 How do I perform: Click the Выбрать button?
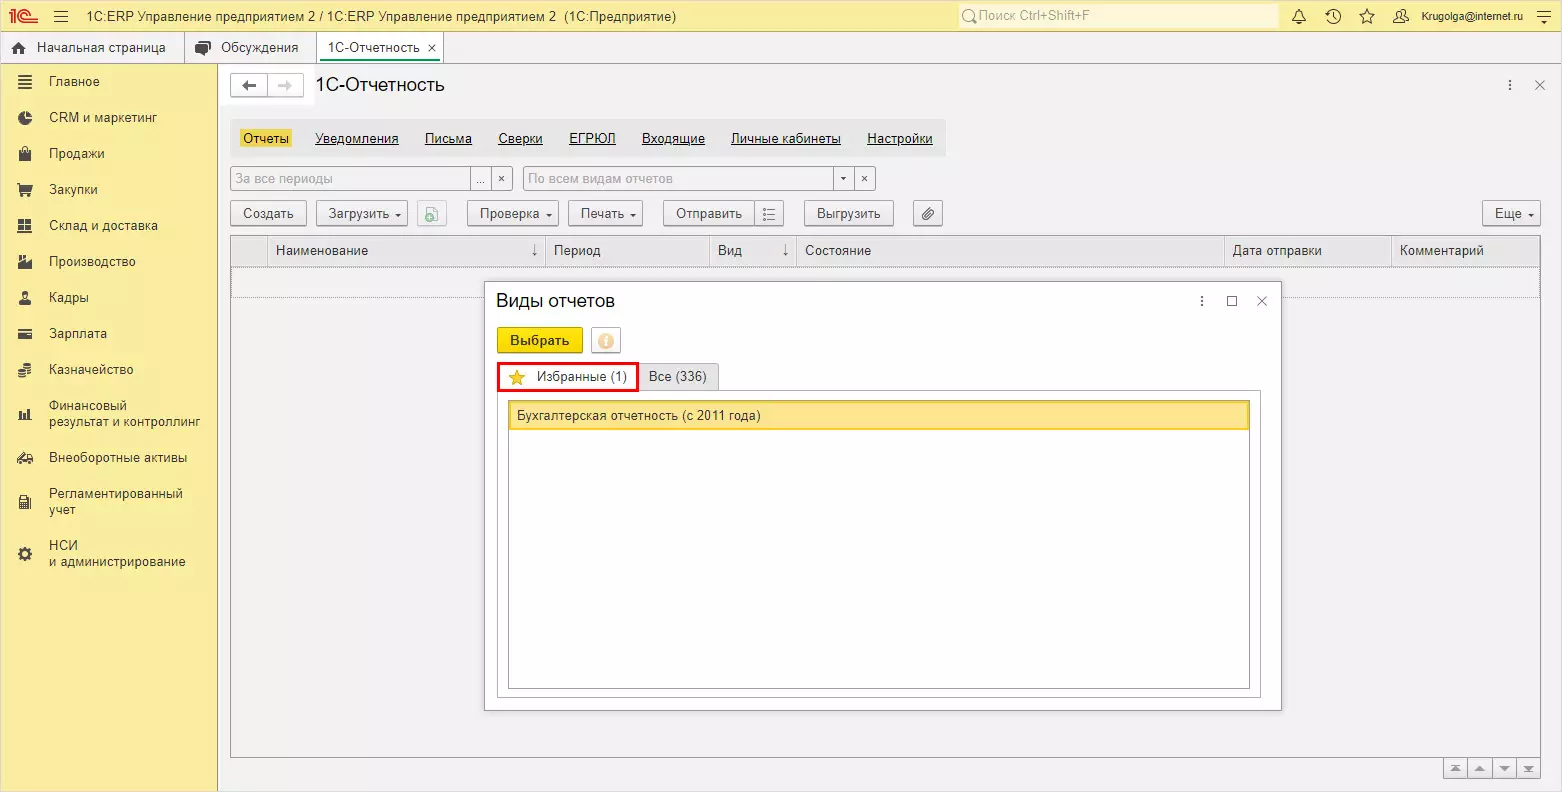click(540, 341)
